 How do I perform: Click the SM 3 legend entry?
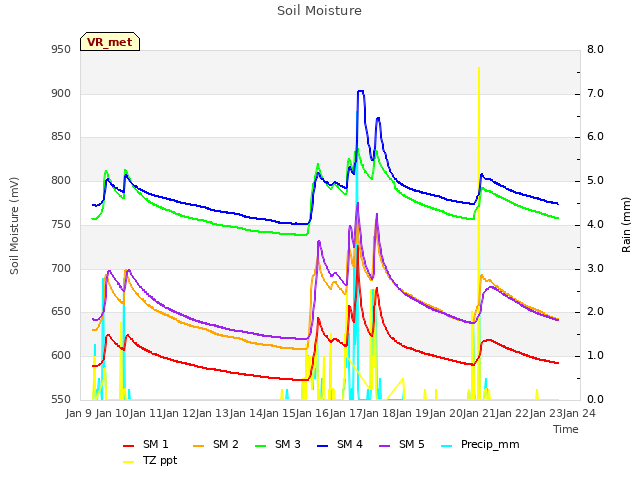click(278, 444)
